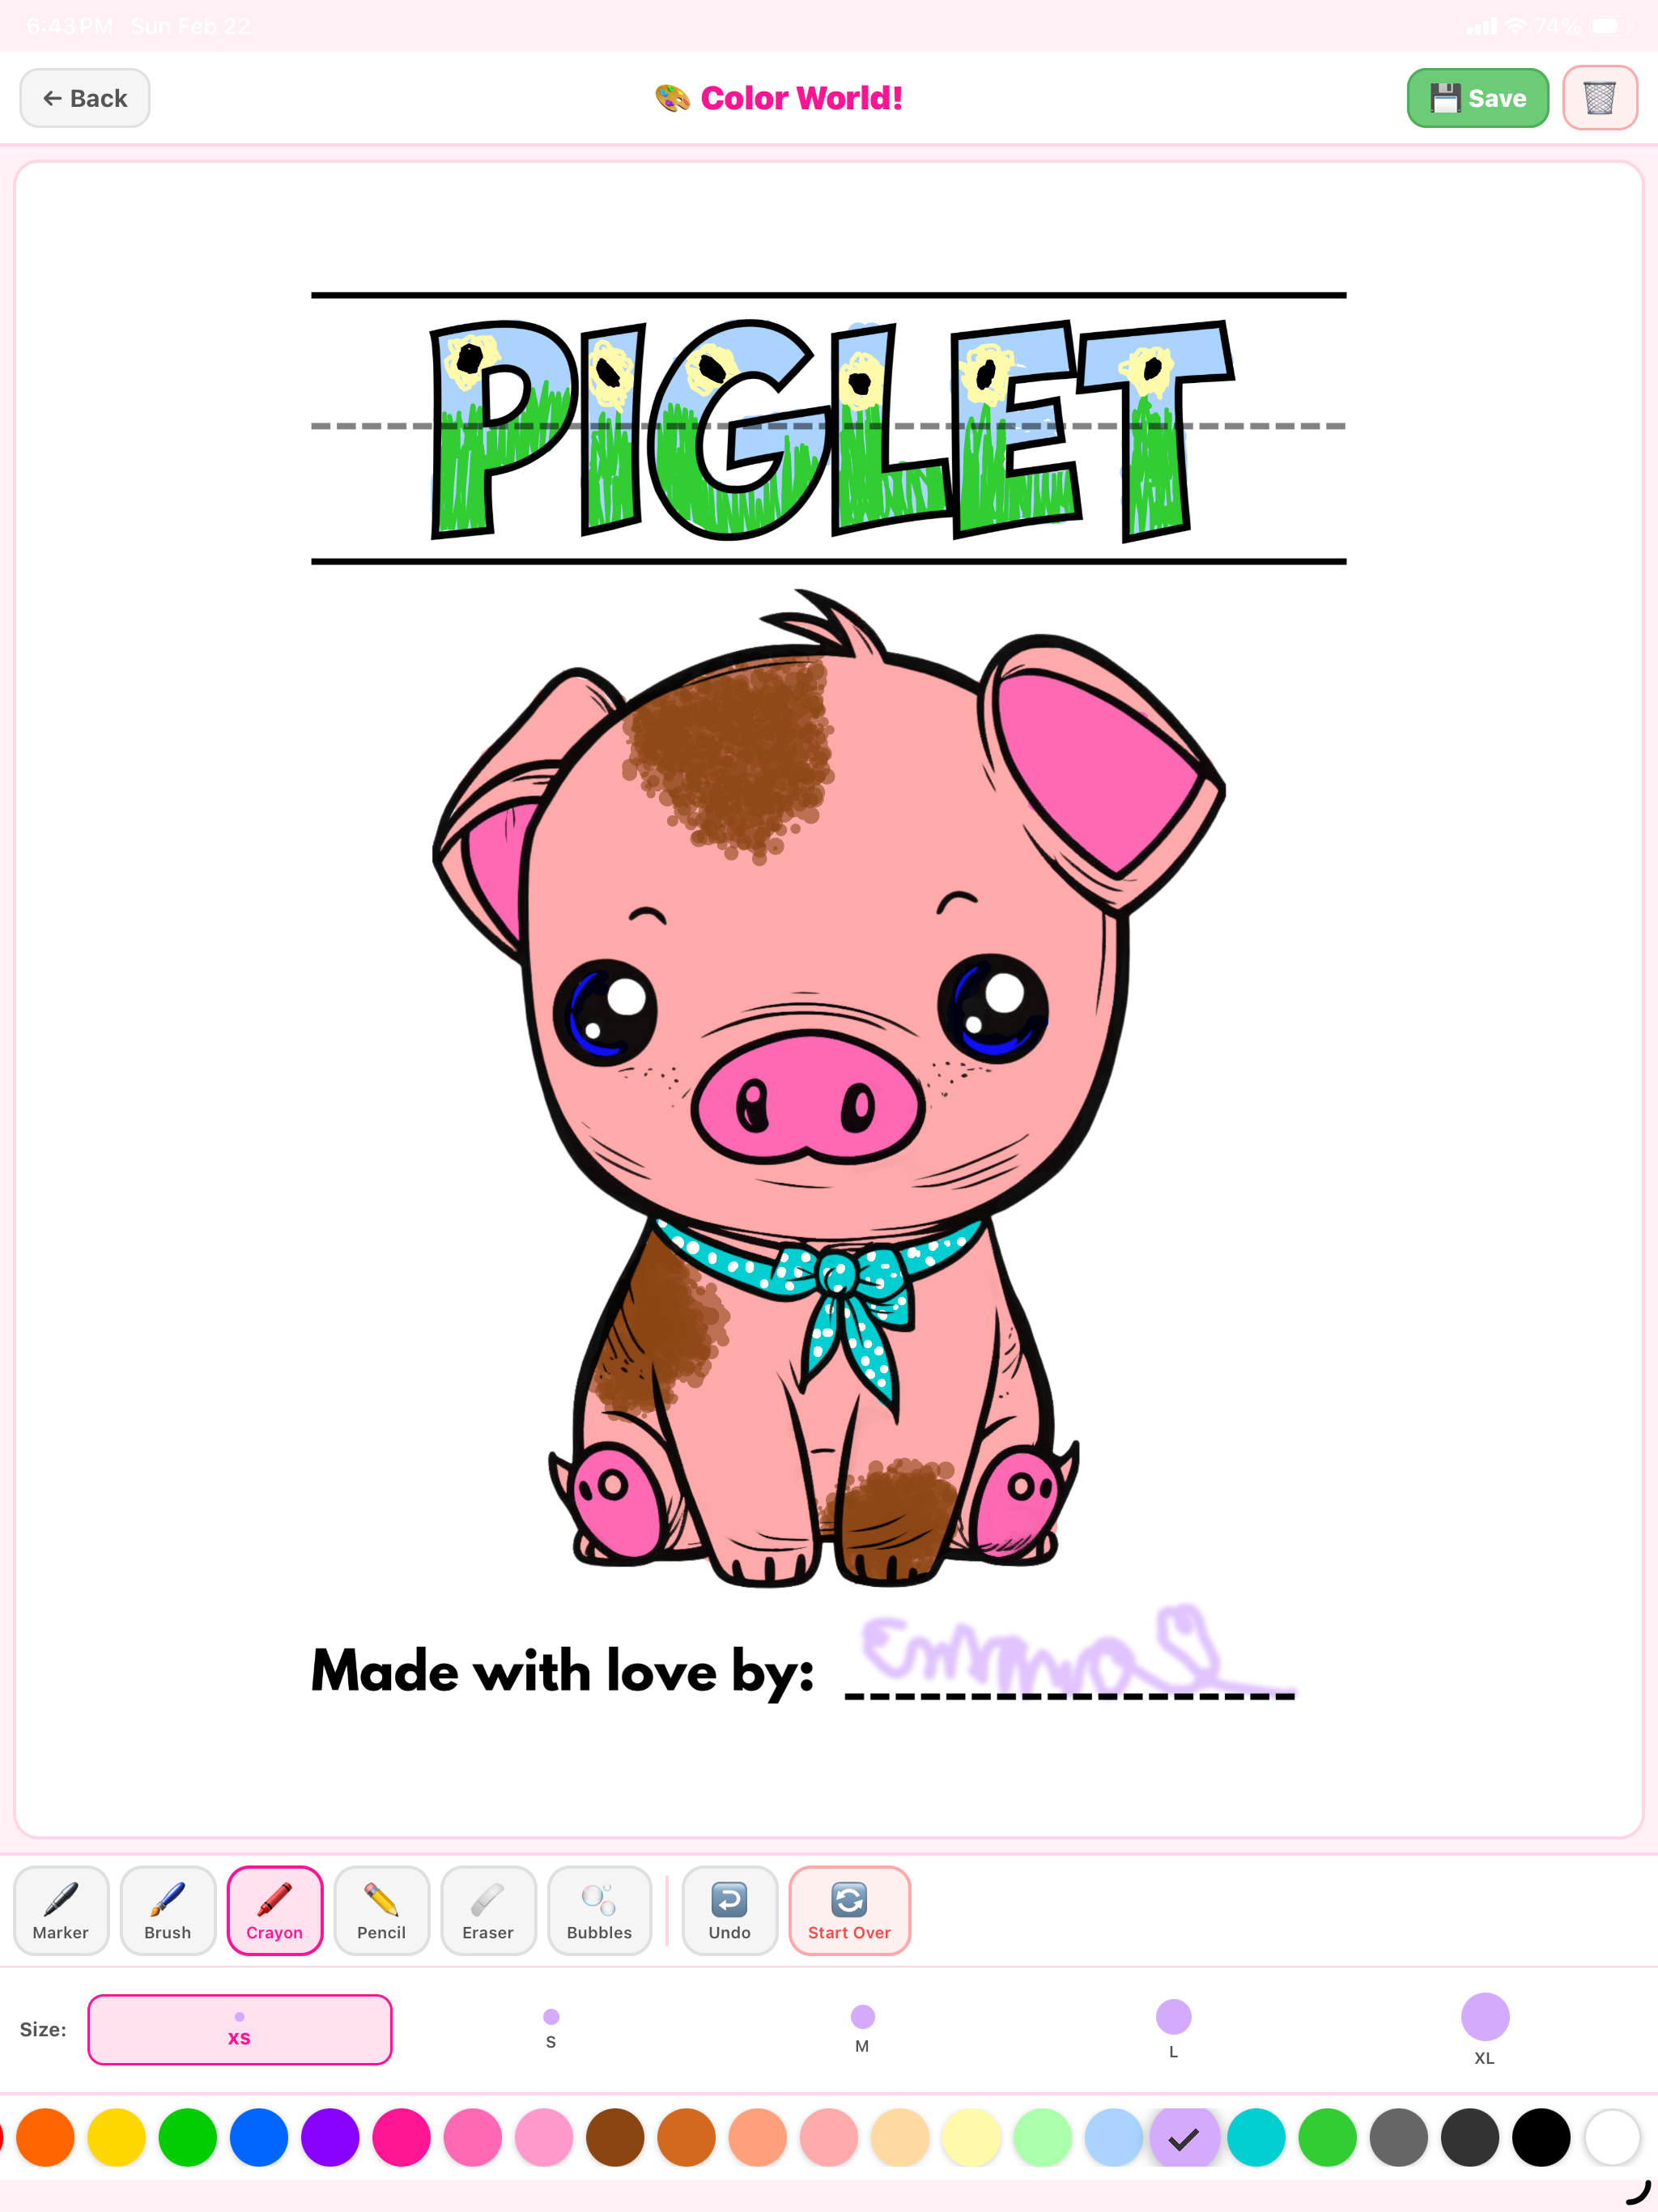Tap the pig's snout on the canvas
Image resolution: width=1658 pixels, height=2212 pixels.
(806, 1097)
